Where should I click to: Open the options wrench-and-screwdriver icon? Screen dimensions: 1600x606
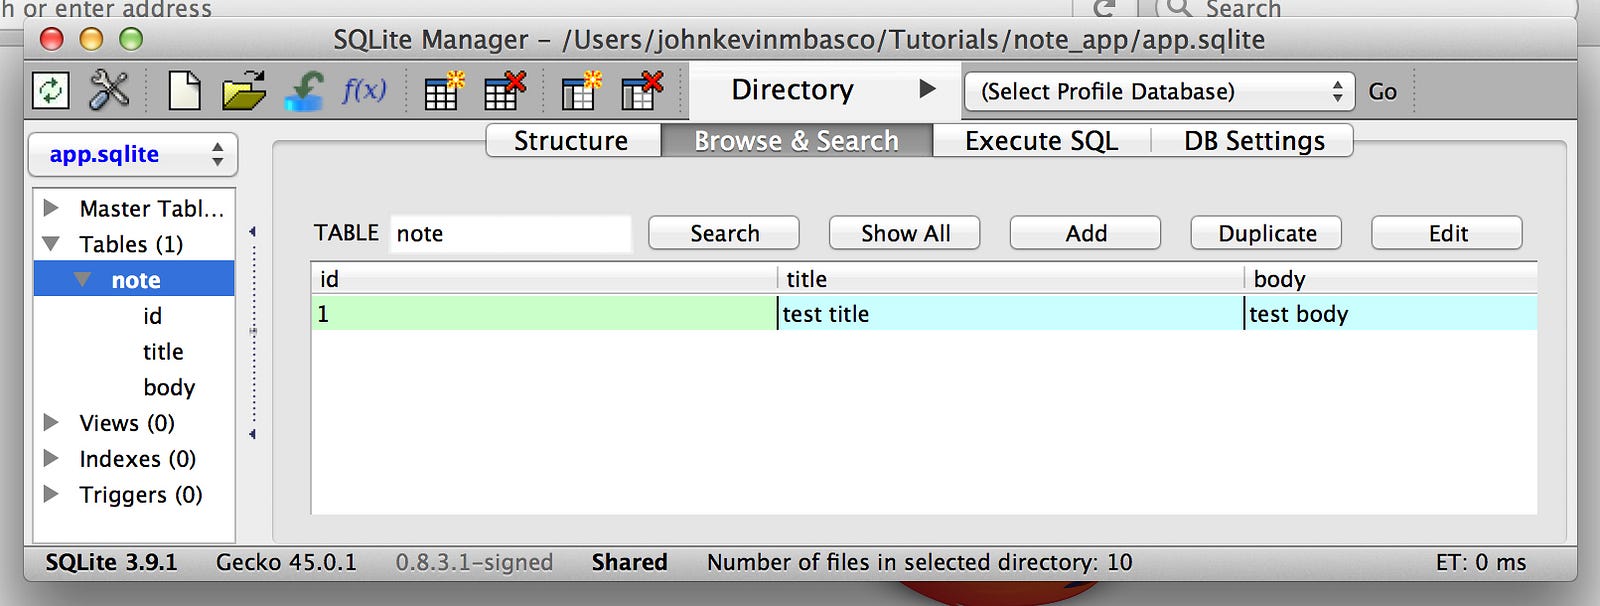[109, 90]
